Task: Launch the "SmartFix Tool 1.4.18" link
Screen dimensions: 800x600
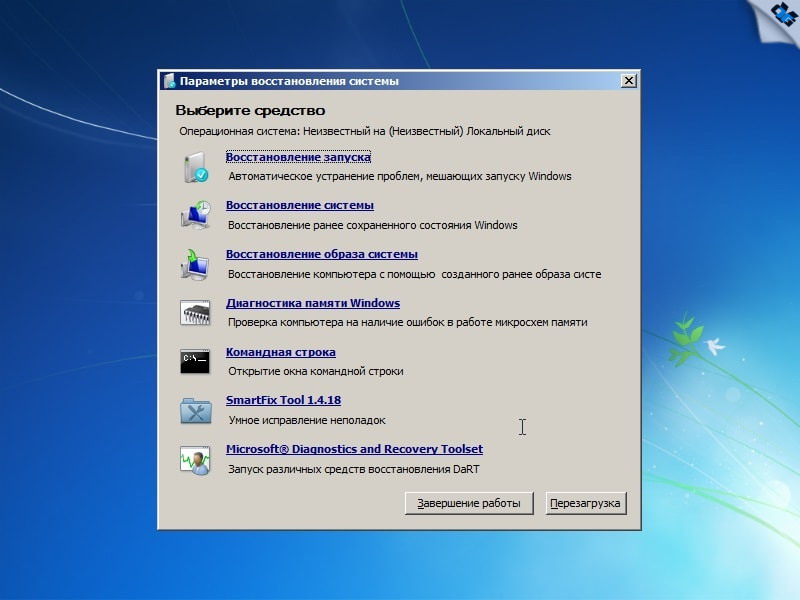Action: pyautogui.click(x=283, y=400)
